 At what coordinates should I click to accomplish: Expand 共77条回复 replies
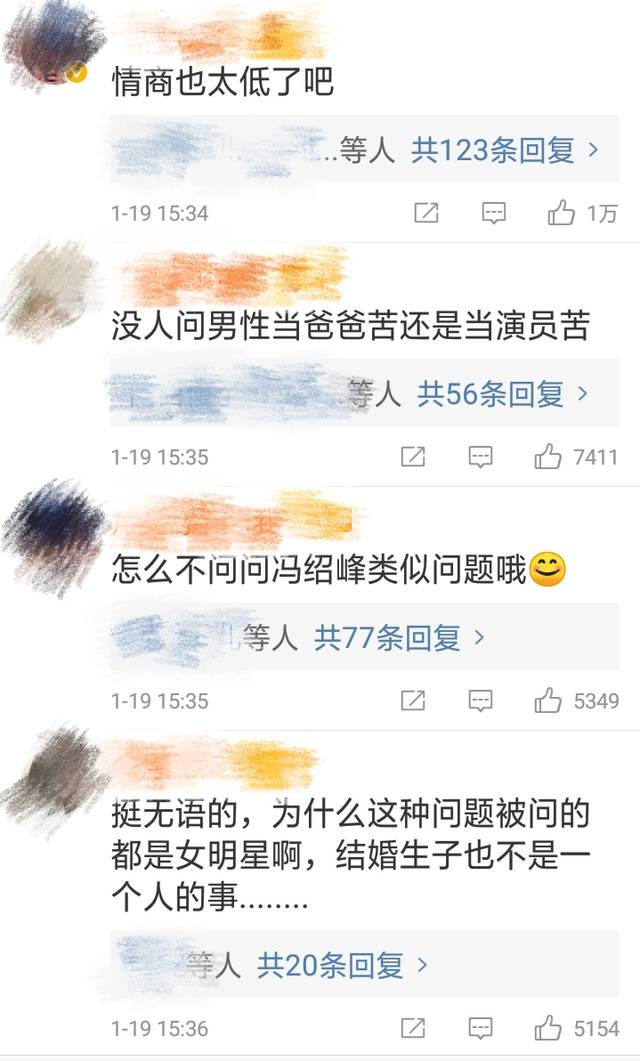(x=399, y=637)
